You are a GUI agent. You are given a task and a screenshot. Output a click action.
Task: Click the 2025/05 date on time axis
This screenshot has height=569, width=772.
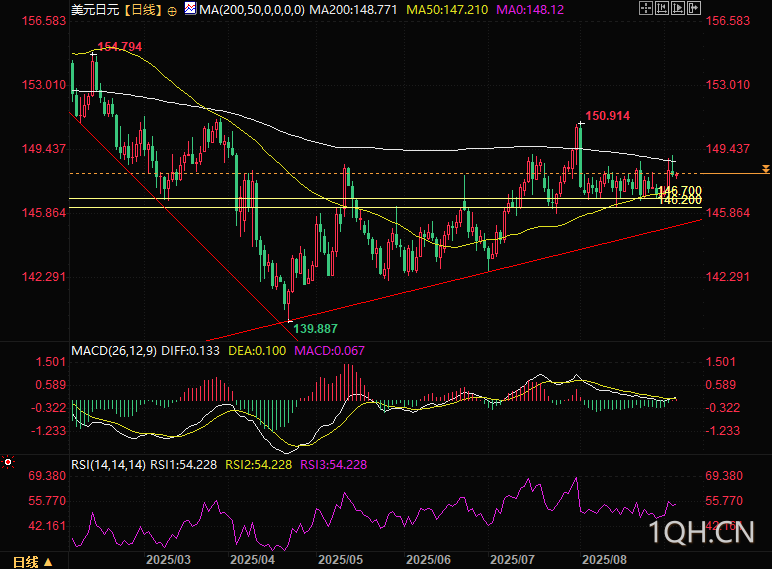click(340, 560)
